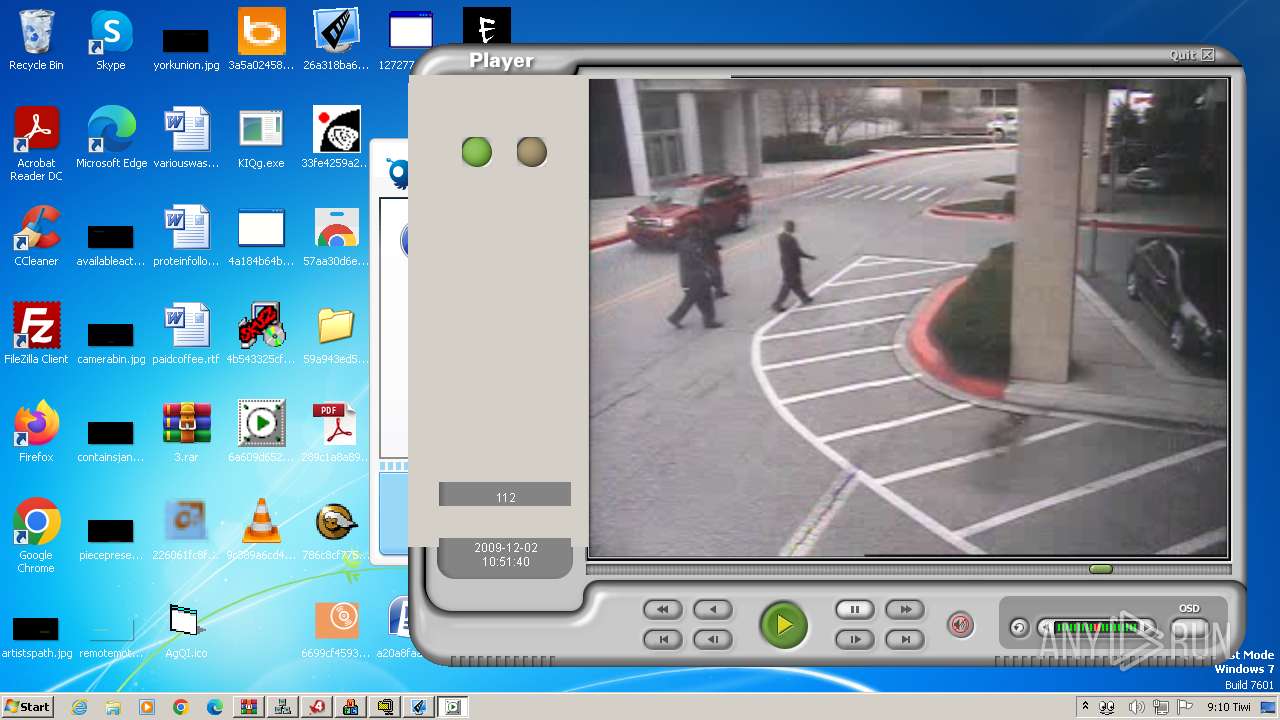Screen dimensions: 1280x720
Task: Select the 289c1a8a89 PDF file icon
Action: 336,432
